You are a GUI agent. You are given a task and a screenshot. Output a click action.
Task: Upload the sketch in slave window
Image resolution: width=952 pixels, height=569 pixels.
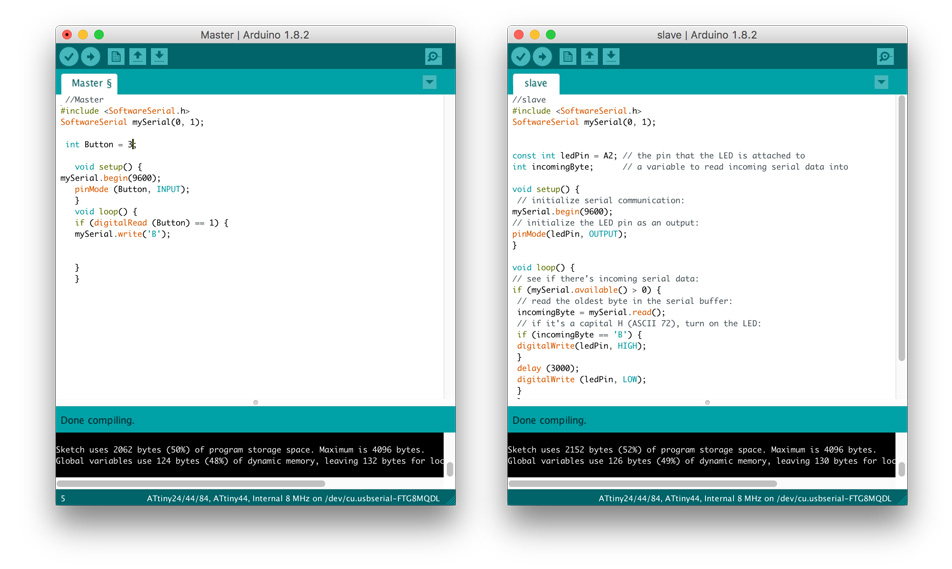[542, 56]
